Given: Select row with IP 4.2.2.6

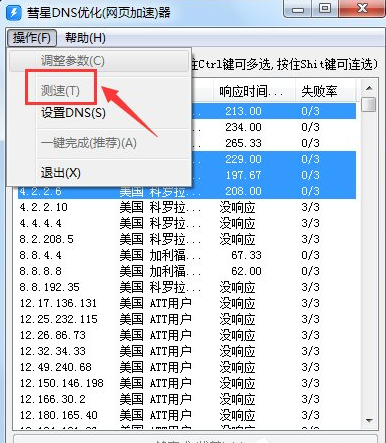Looking at the screenshot, I should 187,191.
